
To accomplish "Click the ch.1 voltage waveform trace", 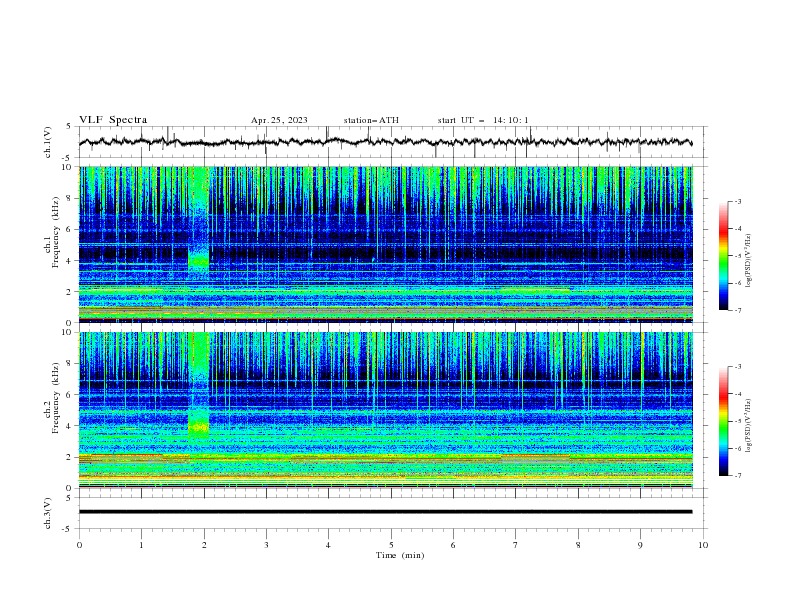I will [385, 142].
